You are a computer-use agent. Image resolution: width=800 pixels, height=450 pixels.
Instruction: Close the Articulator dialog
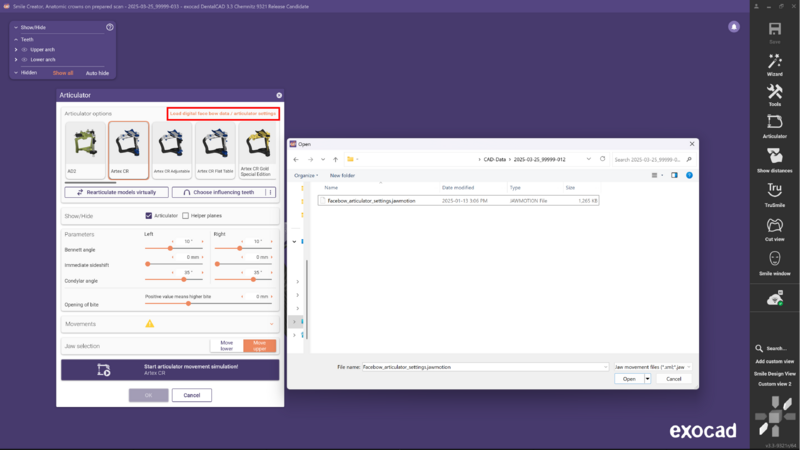coord(279,95)
